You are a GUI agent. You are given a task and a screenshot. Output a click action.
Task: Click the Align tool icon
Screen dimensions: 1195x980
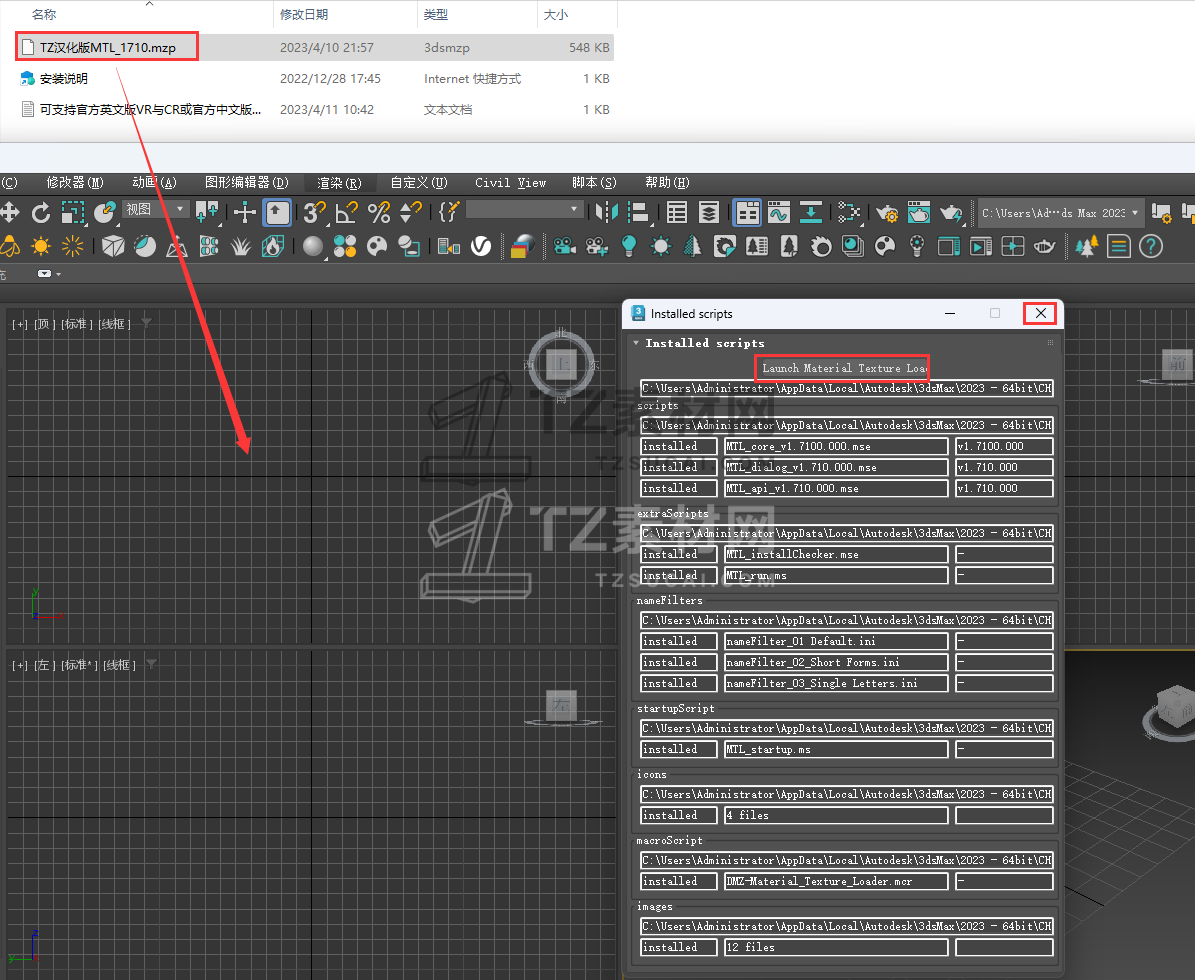(638, 212)
